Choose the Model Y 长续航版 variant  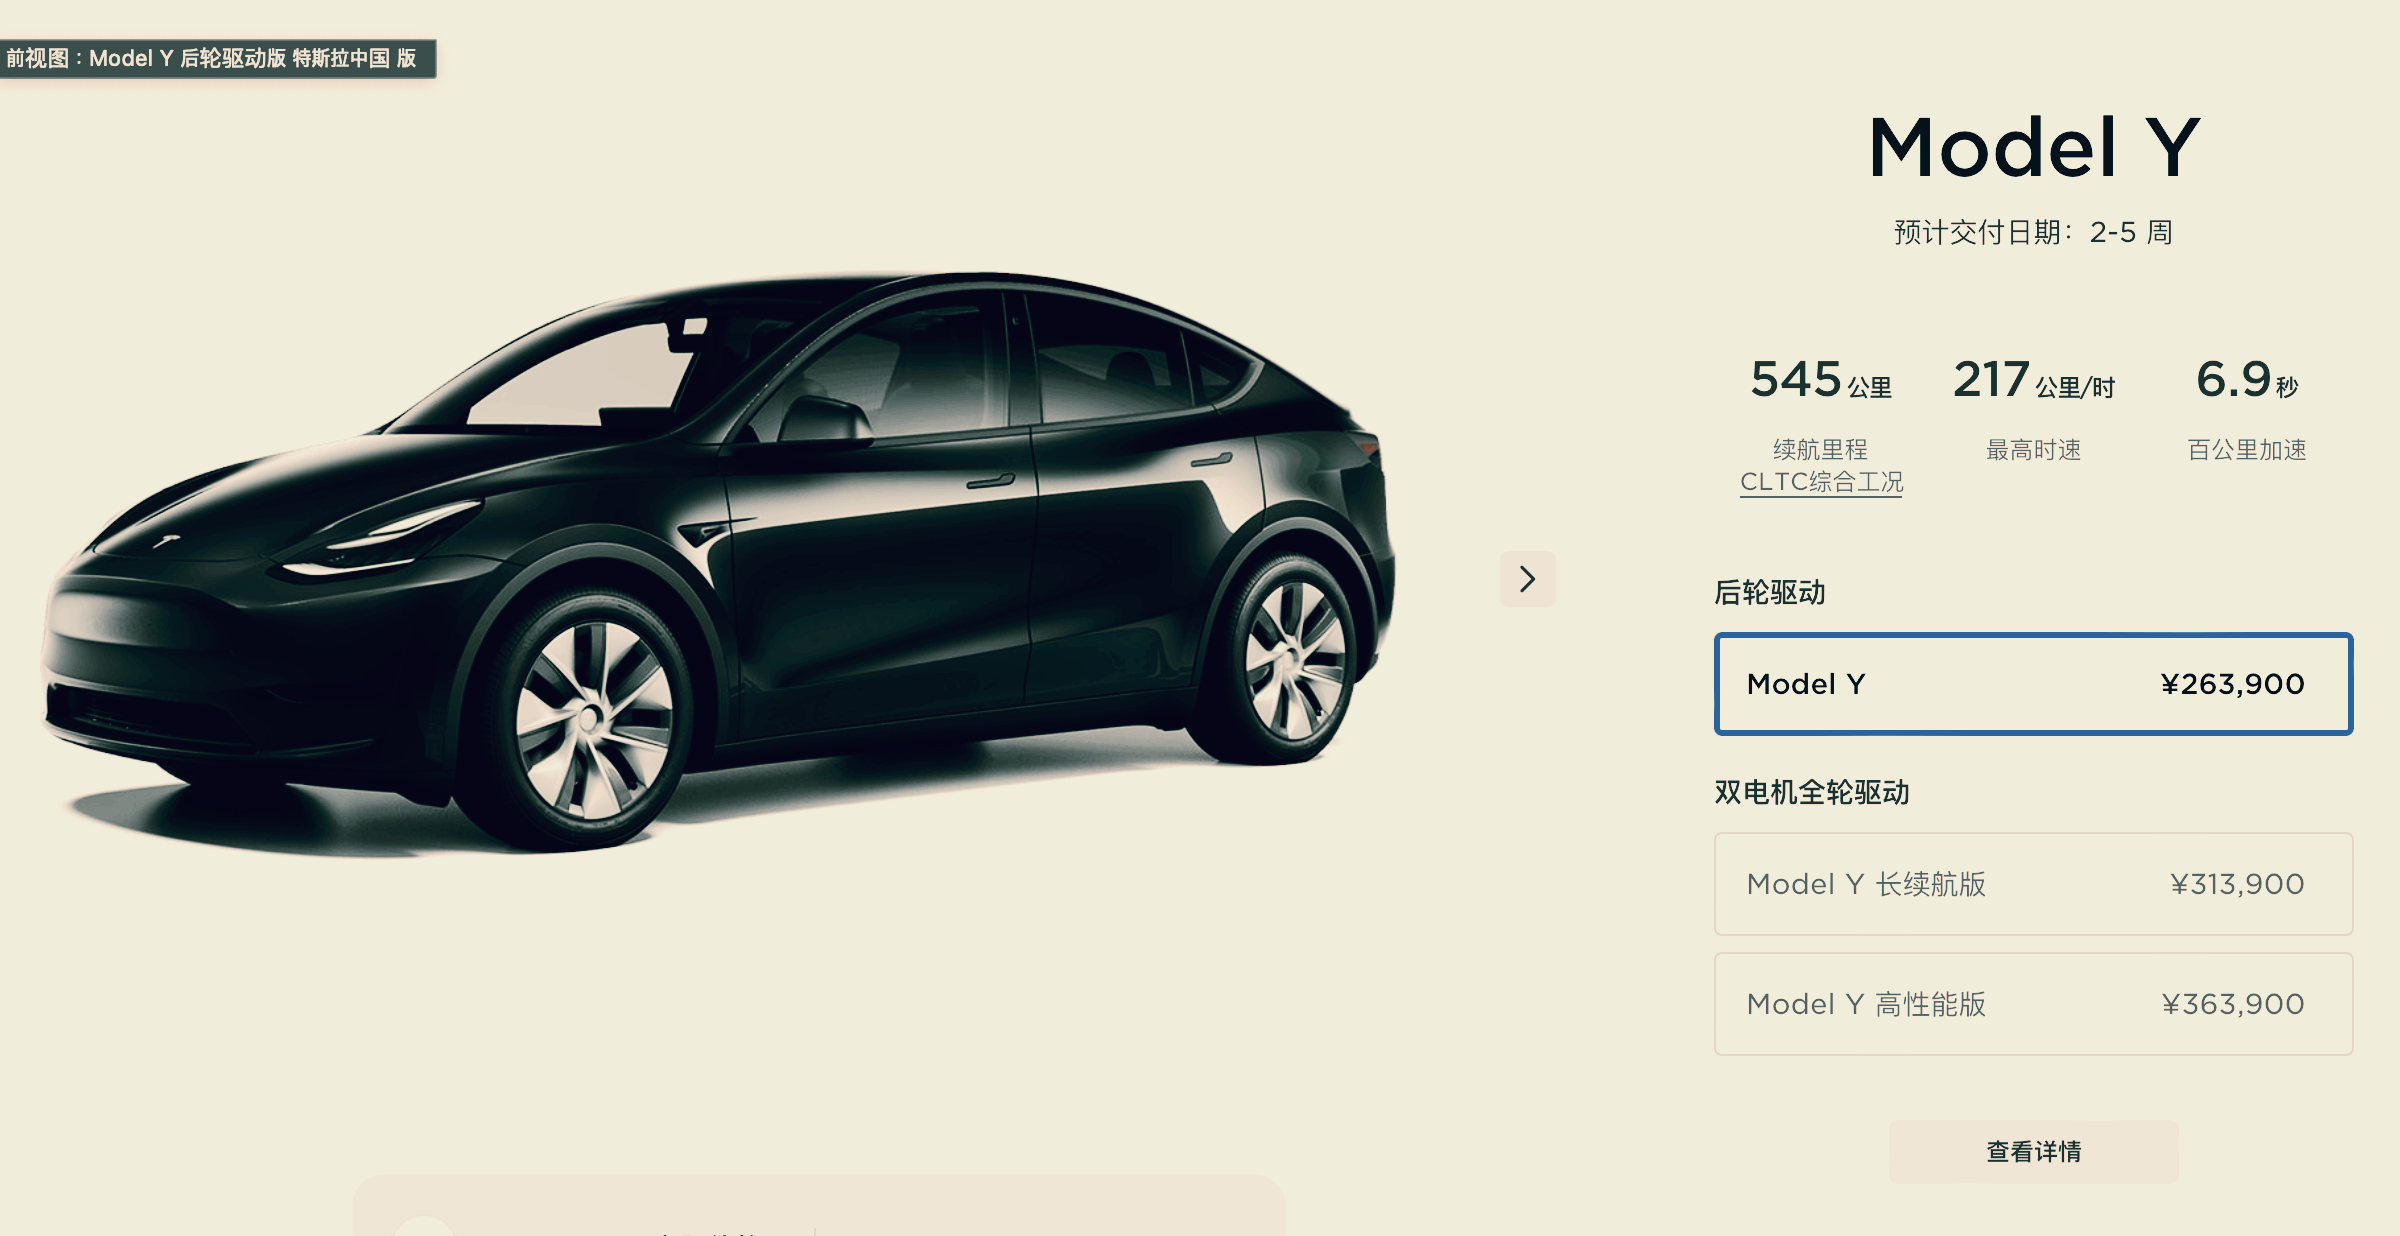(x=2033, y=884)
